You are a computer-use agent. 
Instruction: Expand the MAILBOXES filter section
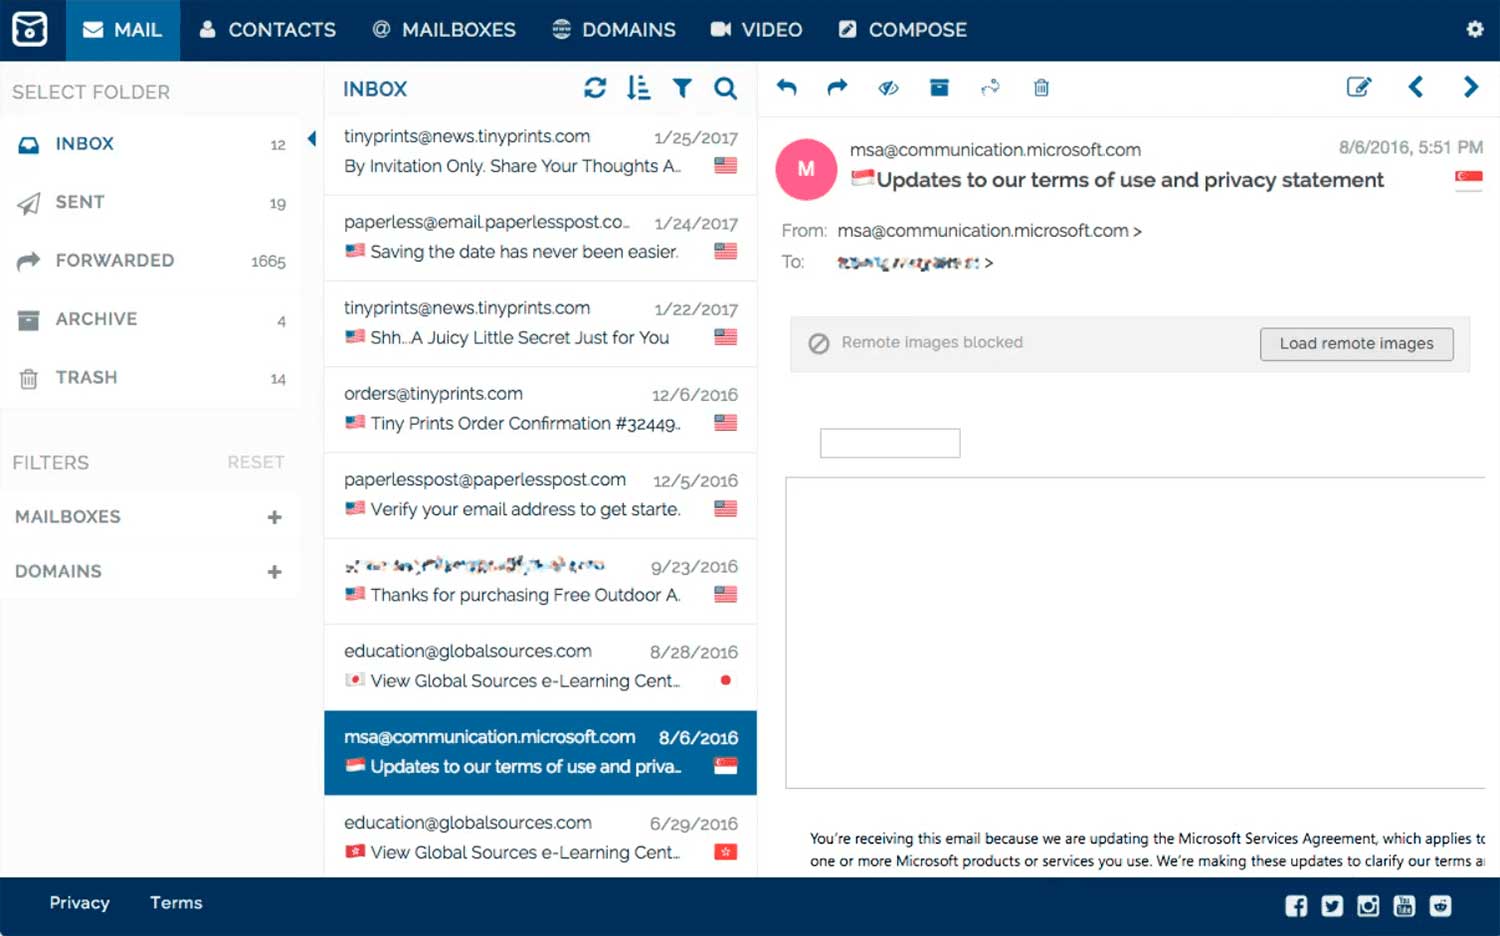point(273,517)
